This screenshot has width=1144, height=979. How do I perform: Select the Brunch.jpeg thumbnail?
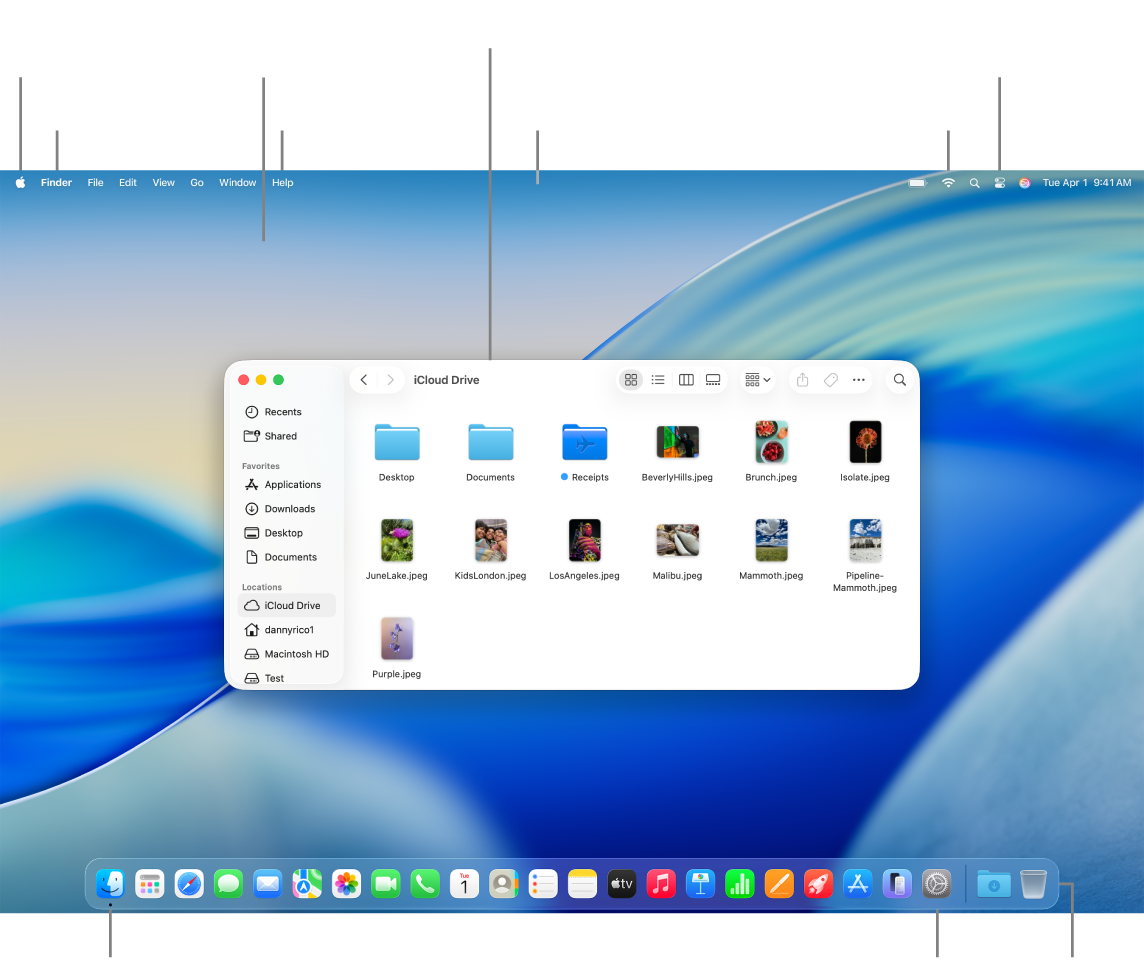click(771, 442)
